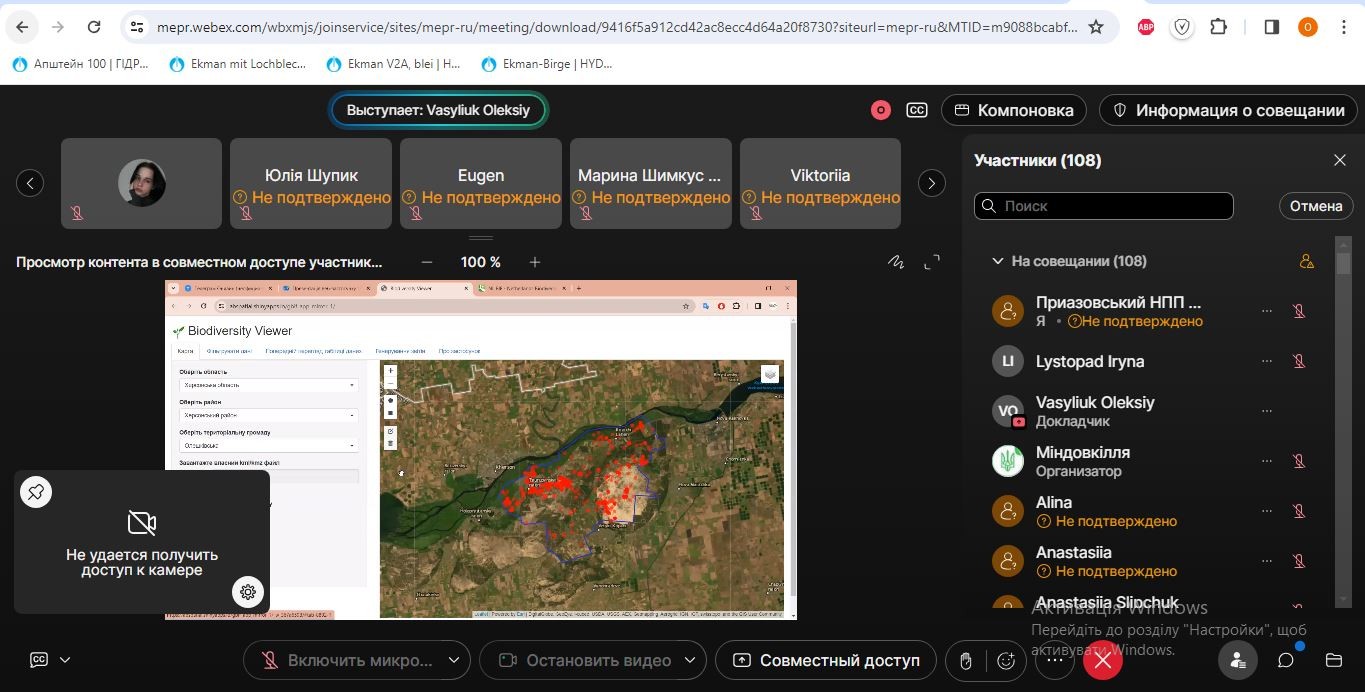Collapse the На совещании (108) section
1365x692 pixels.
click(997, 261)
